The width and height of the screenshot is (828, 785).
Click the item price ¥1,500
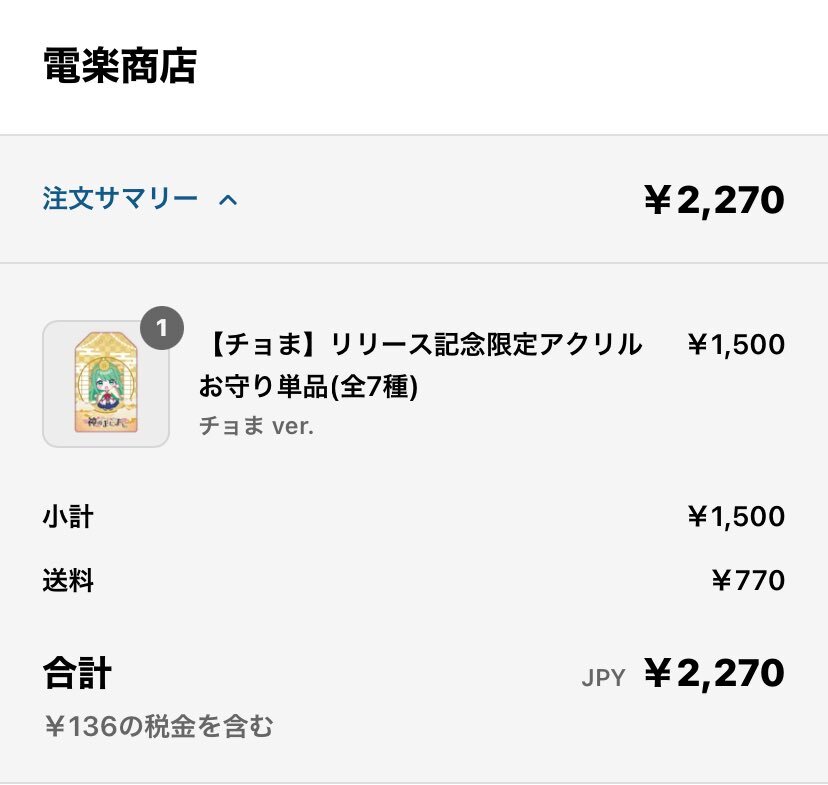(736, 344)
